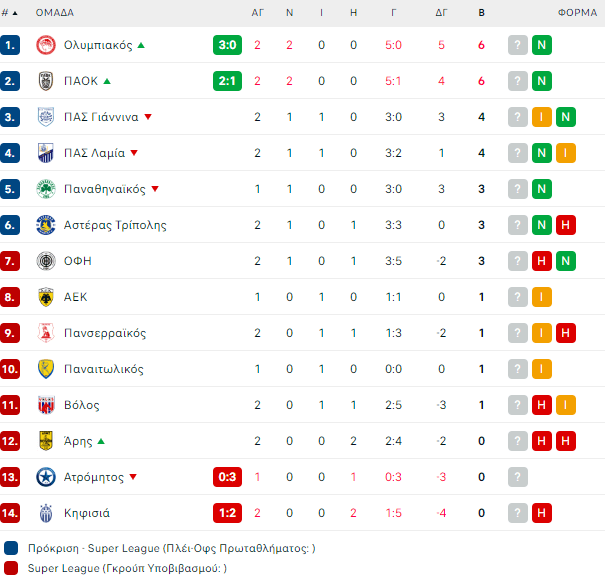Click the Ατρόμητος live score 0:3 badge
605x584 pixels.
coord(227,477)
